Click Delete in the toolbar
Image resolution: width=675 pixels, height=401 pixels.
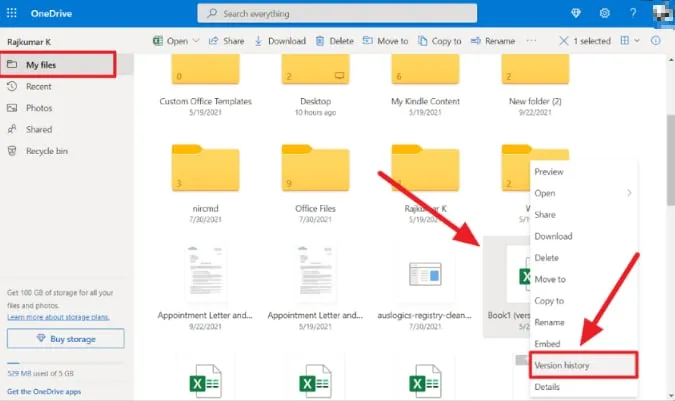pyautogui.click(x=334, y=41)
